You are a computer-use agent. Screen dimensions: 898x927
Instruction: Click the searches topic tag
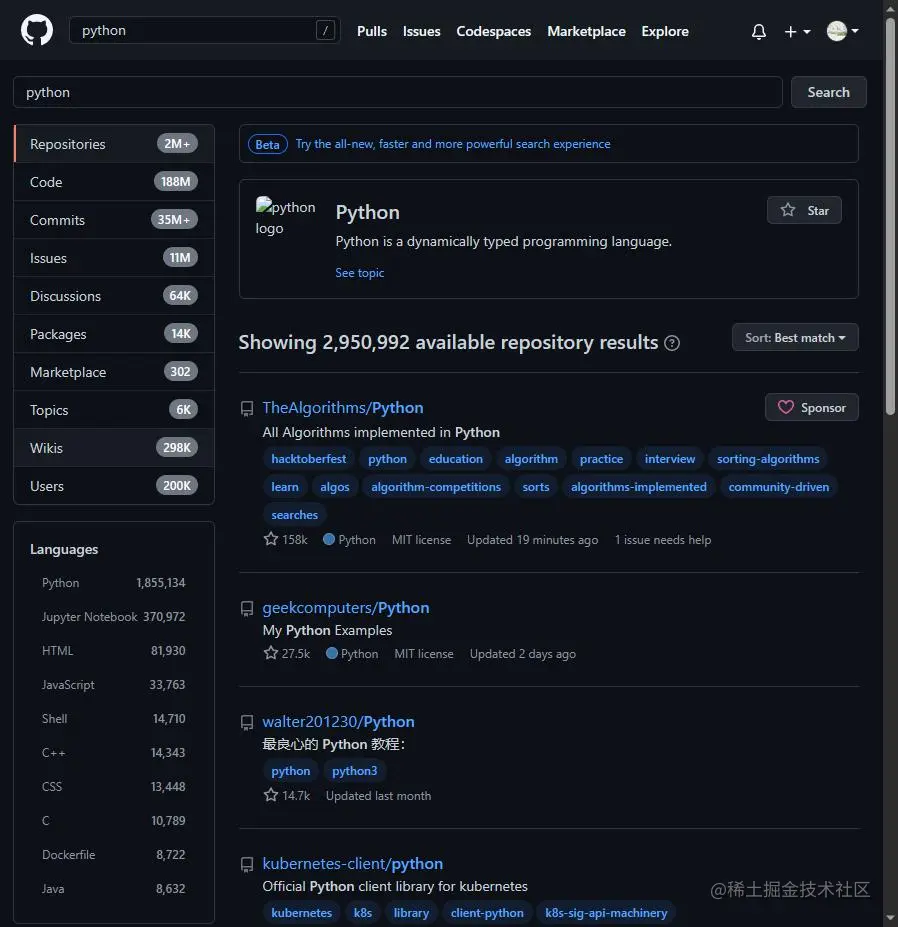pyautogui.click(x=294, y=515)
